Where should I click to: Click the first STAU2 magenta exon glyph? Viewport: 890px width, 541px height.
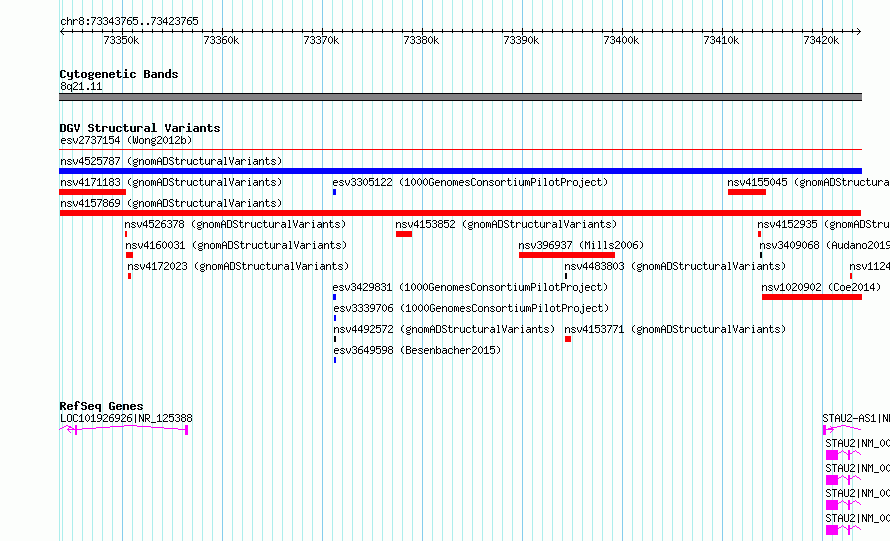click(832, 455)
